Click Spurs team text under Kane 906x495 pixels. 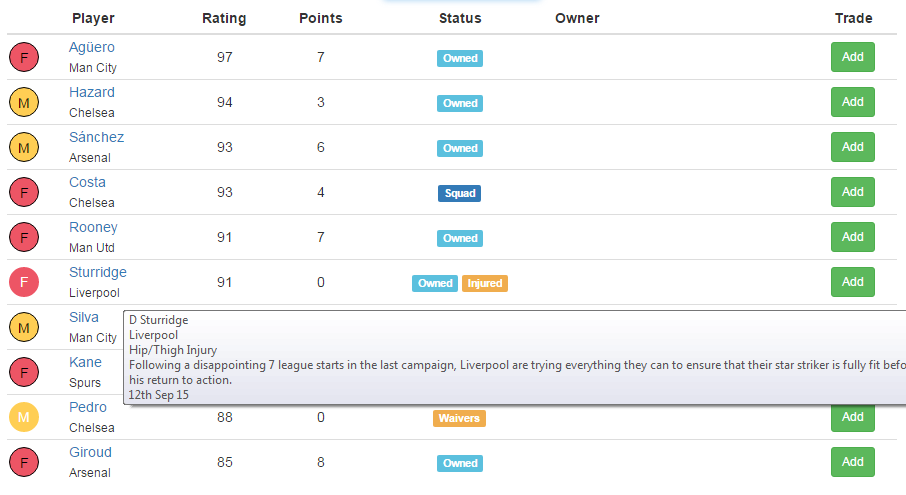[x=85, y=383]
